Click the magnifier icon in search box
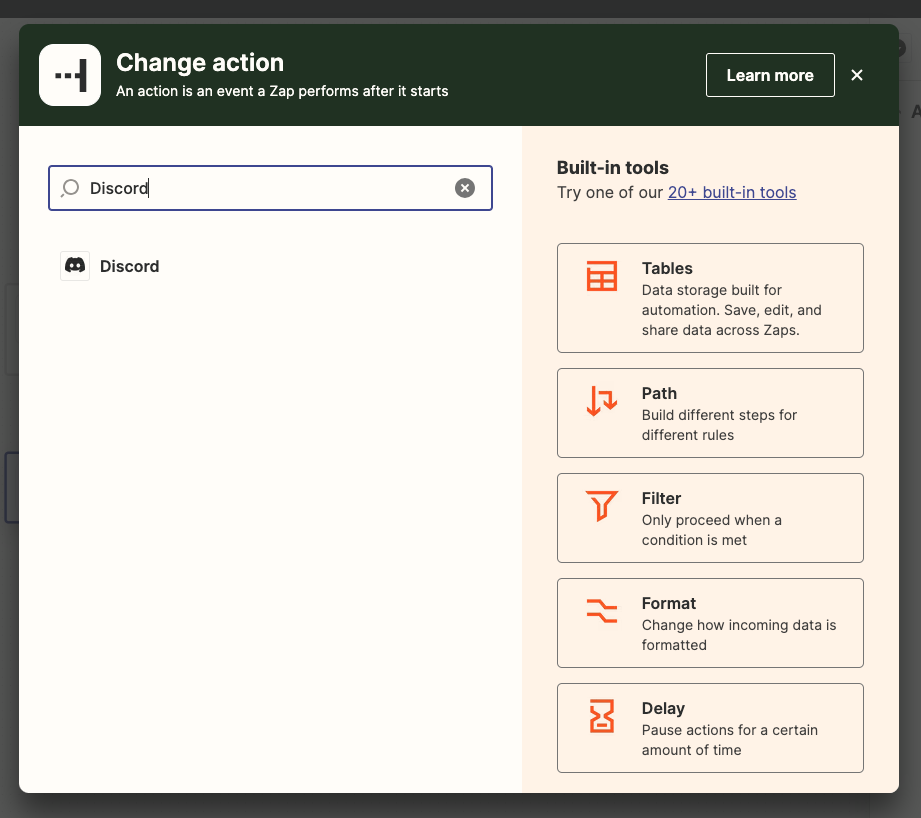This screenshot has width=921, height=818. pyautogui.click(x=70, y=188)
